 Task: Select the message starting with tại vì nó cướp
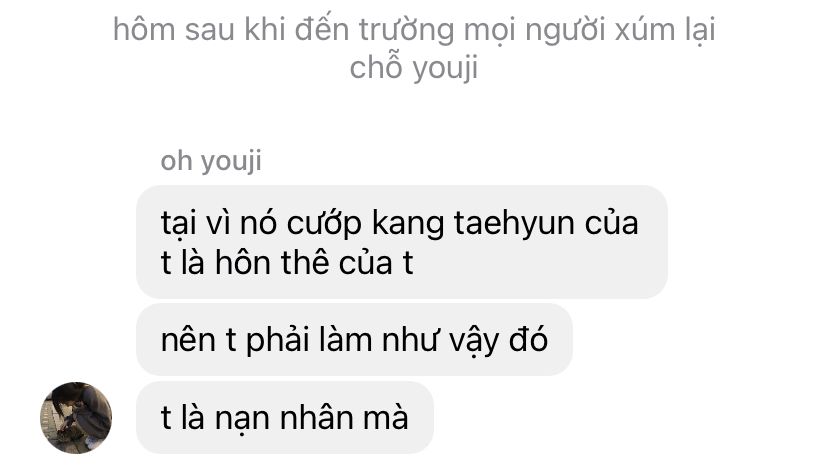click(x=402, y=242)
